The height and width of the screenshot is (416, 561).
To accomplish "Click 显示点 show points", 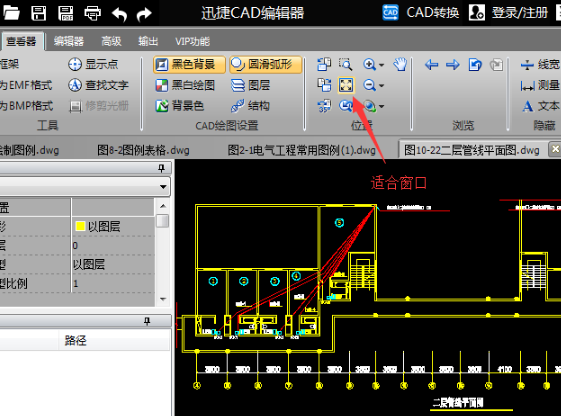I will pyautogui.click(x=93, y=64).
